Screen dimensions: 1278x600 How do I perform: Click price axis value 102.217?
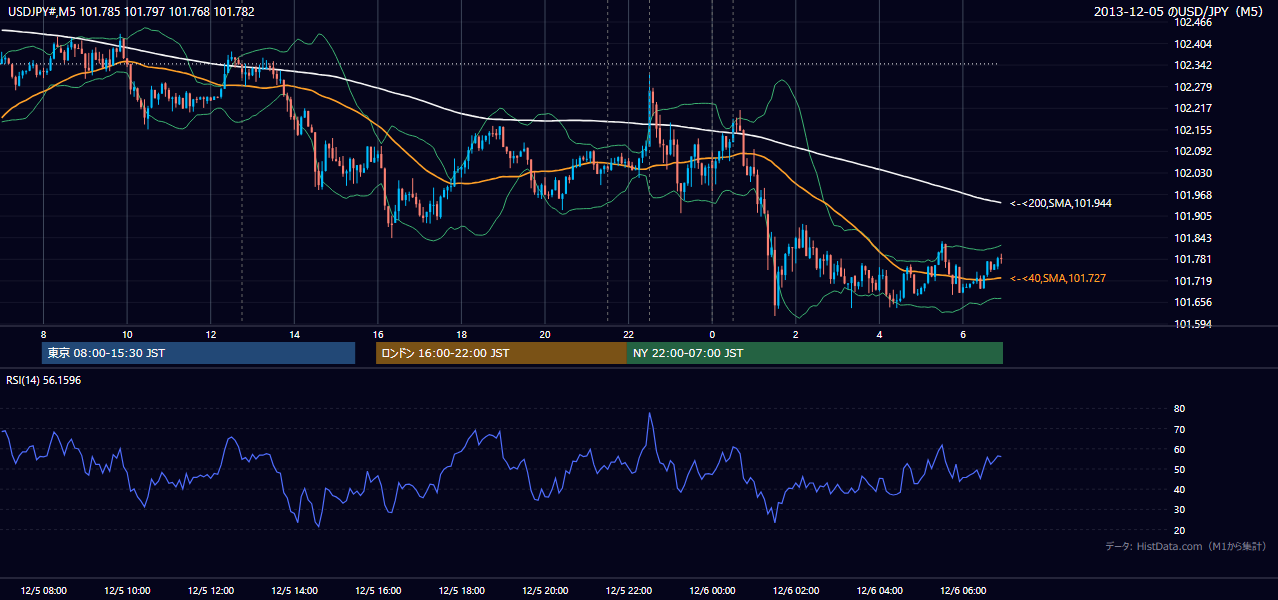coord(1192,108)
